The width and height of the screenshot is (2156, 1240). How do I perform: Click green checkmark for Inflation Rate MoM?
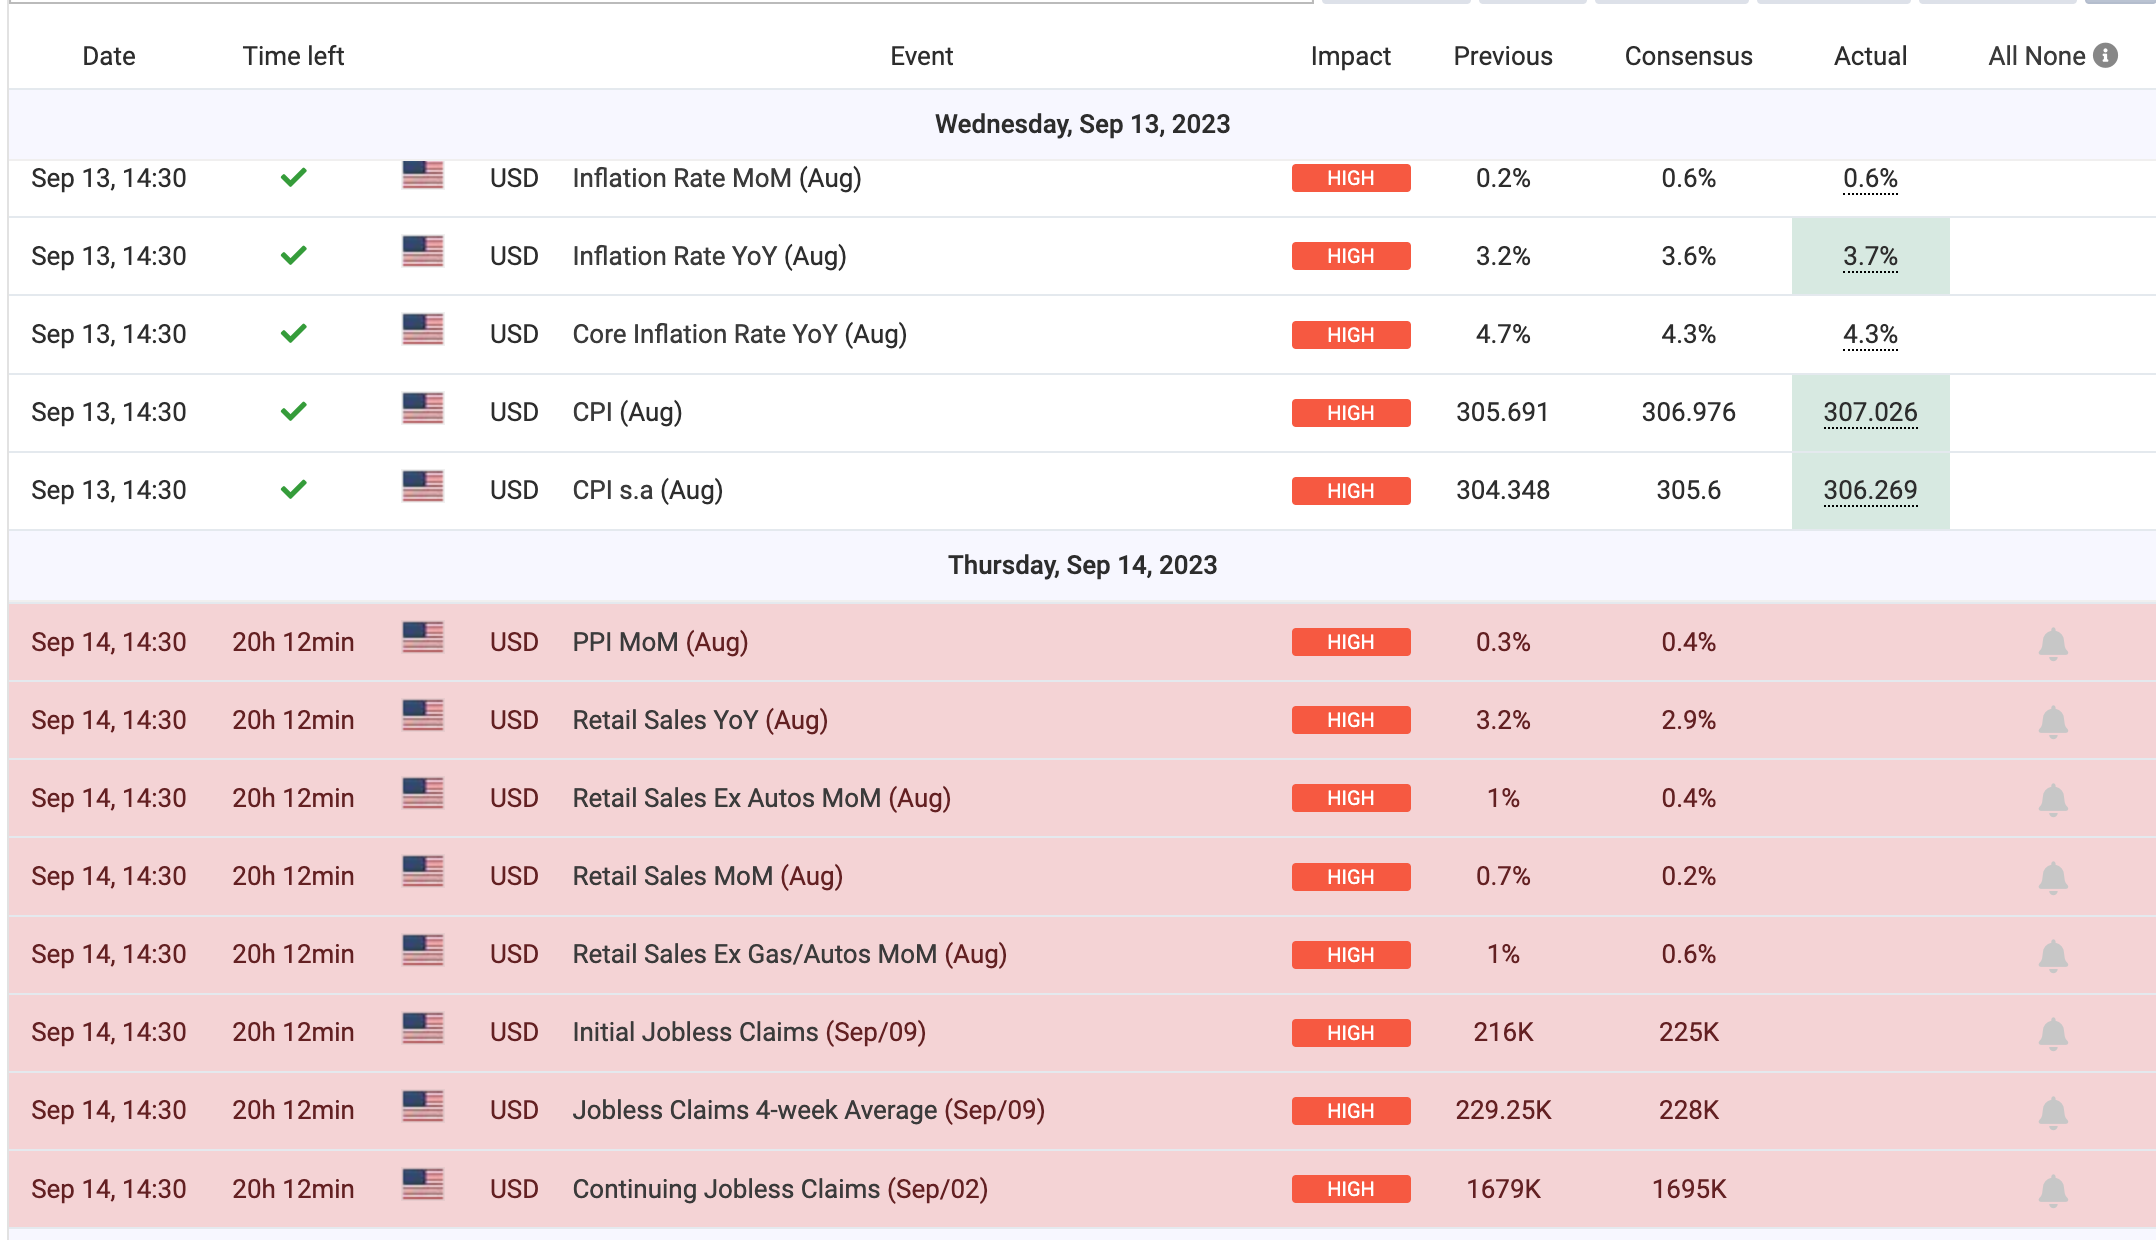tap(293, 178)
